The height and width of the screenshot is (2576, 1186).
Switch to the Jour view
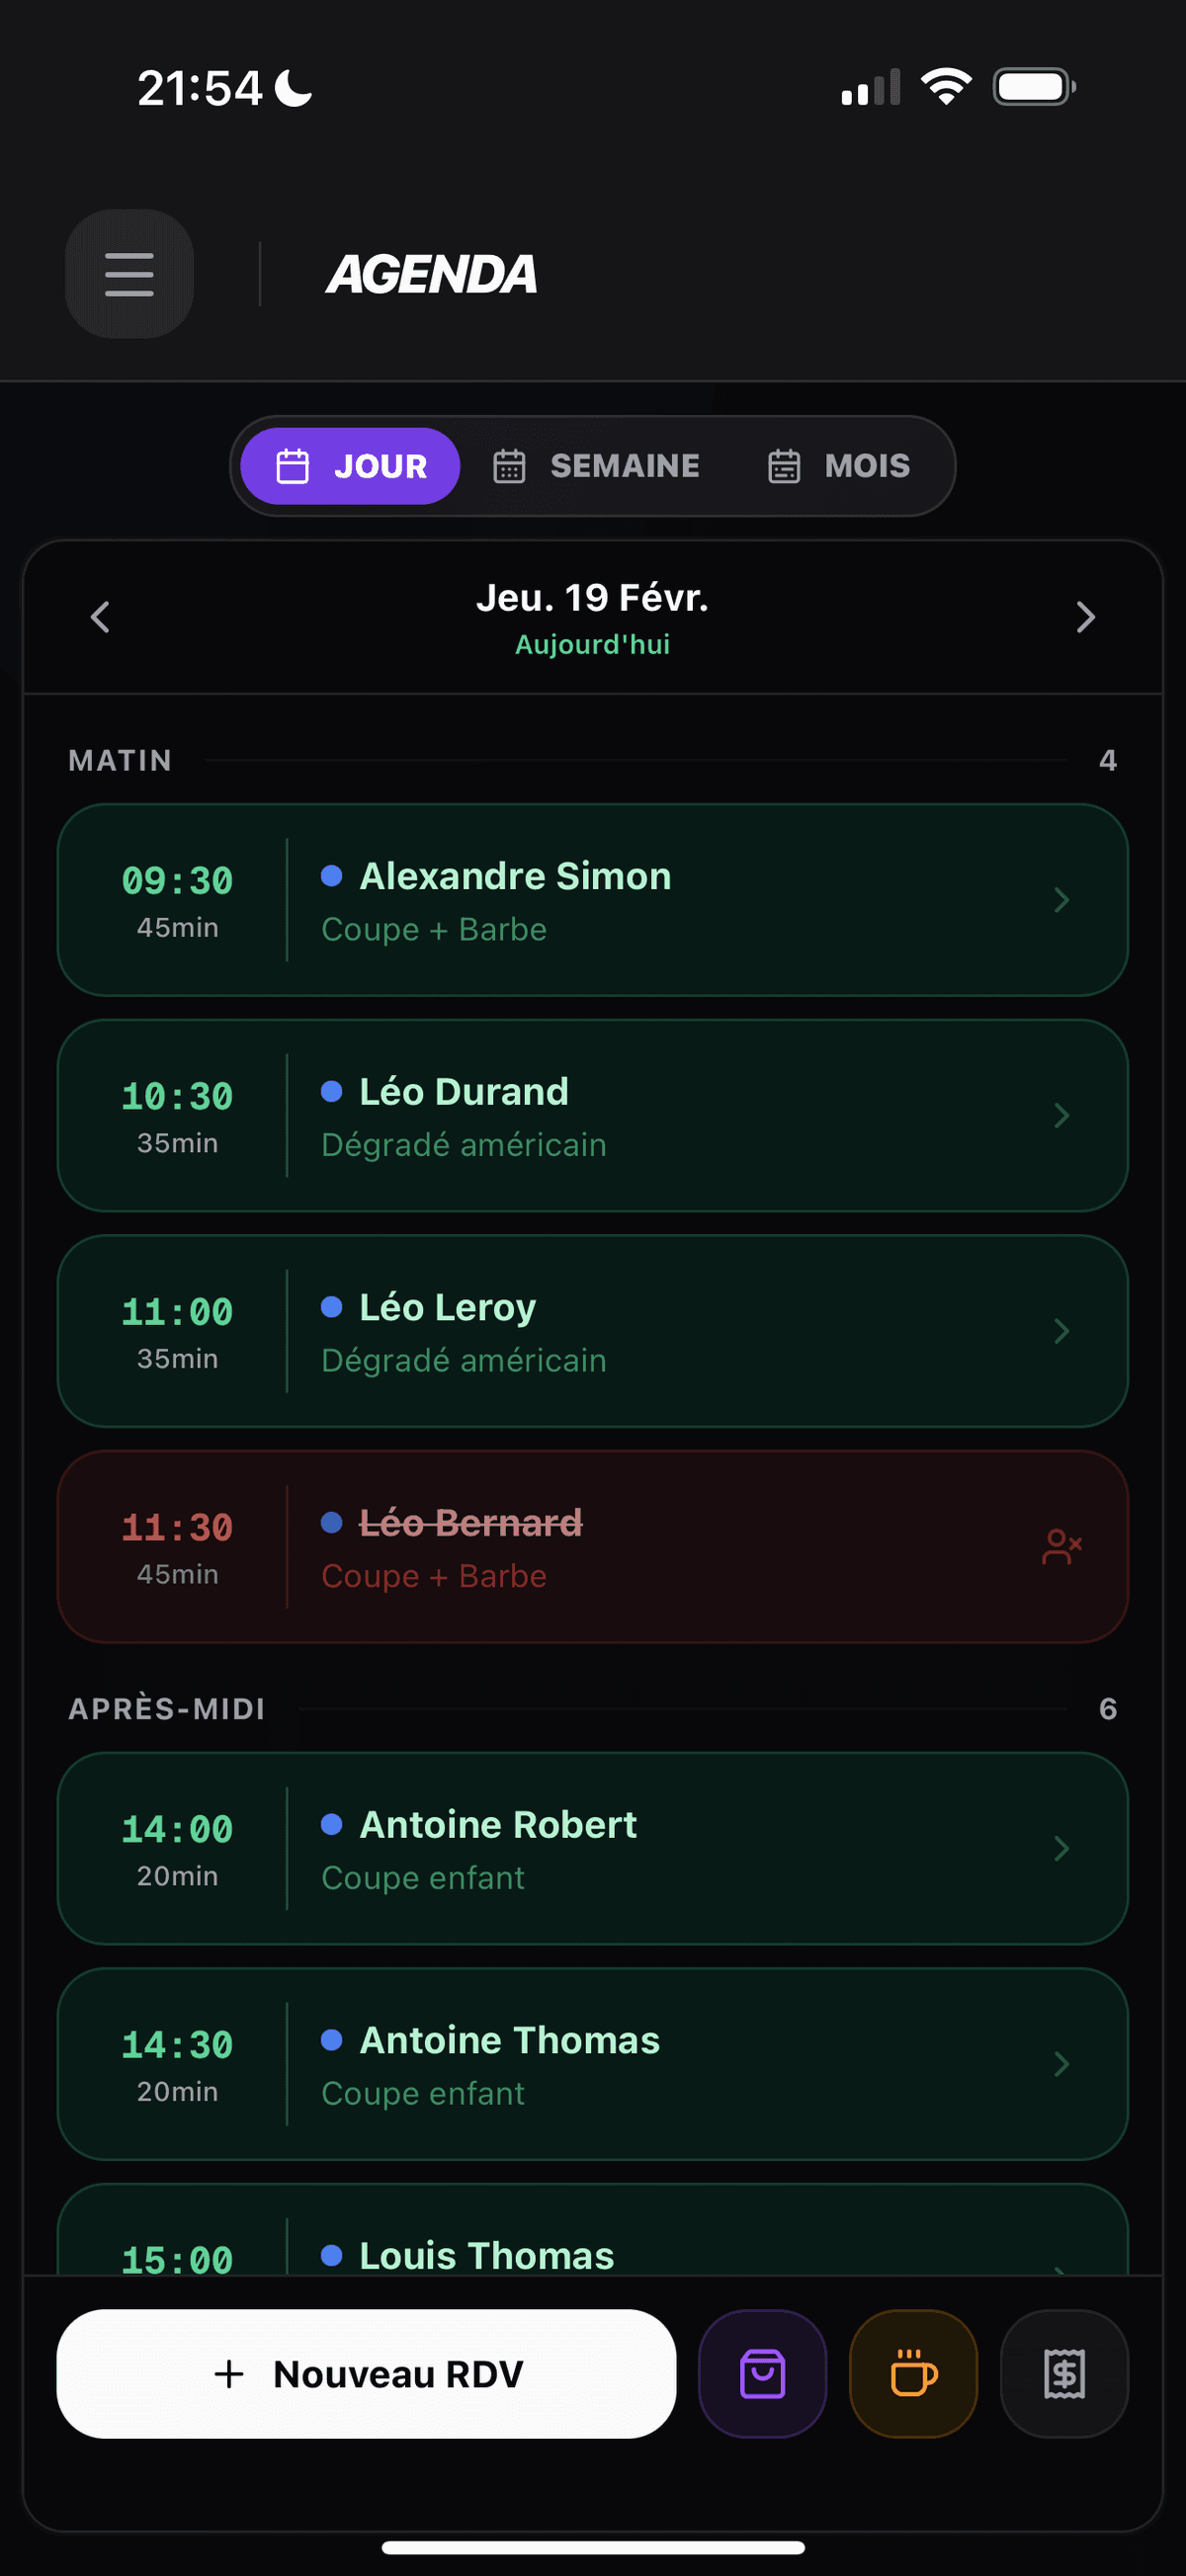point(350,466)
